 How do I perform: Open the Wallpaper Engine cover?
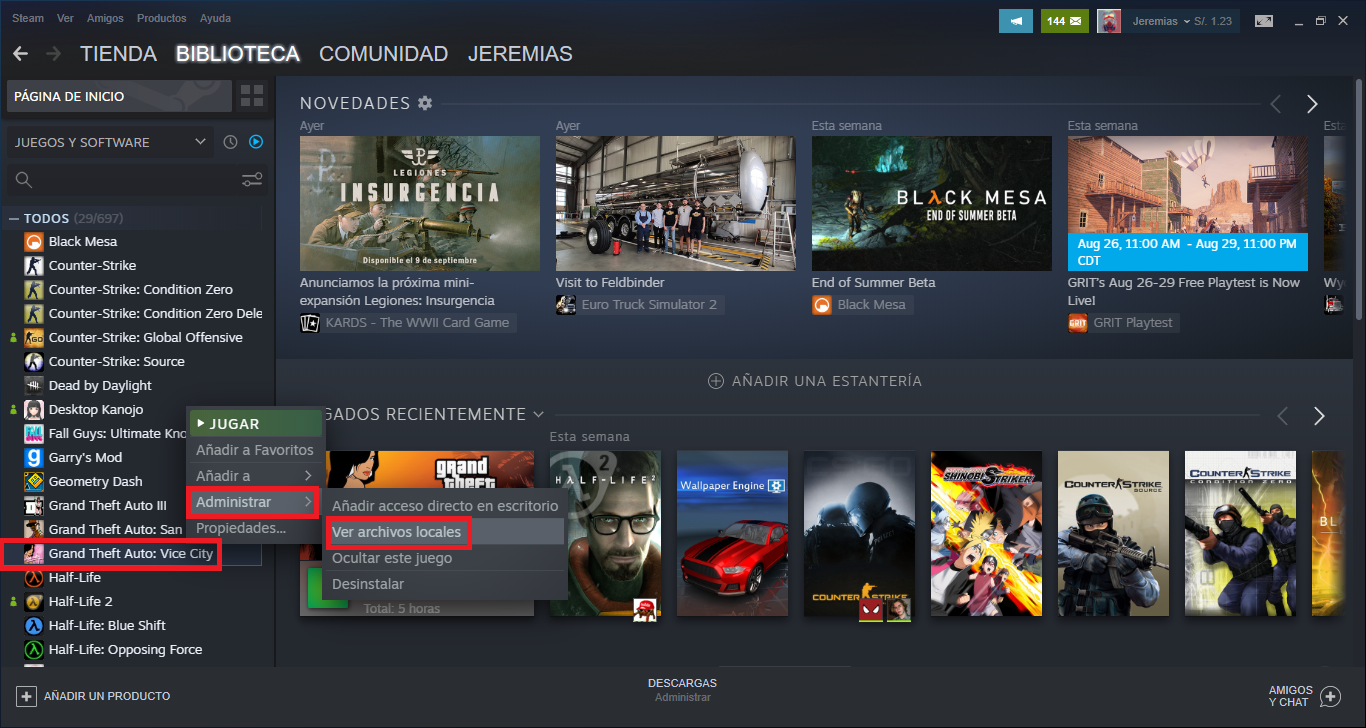pyautogui.click(x=733, y=534)
